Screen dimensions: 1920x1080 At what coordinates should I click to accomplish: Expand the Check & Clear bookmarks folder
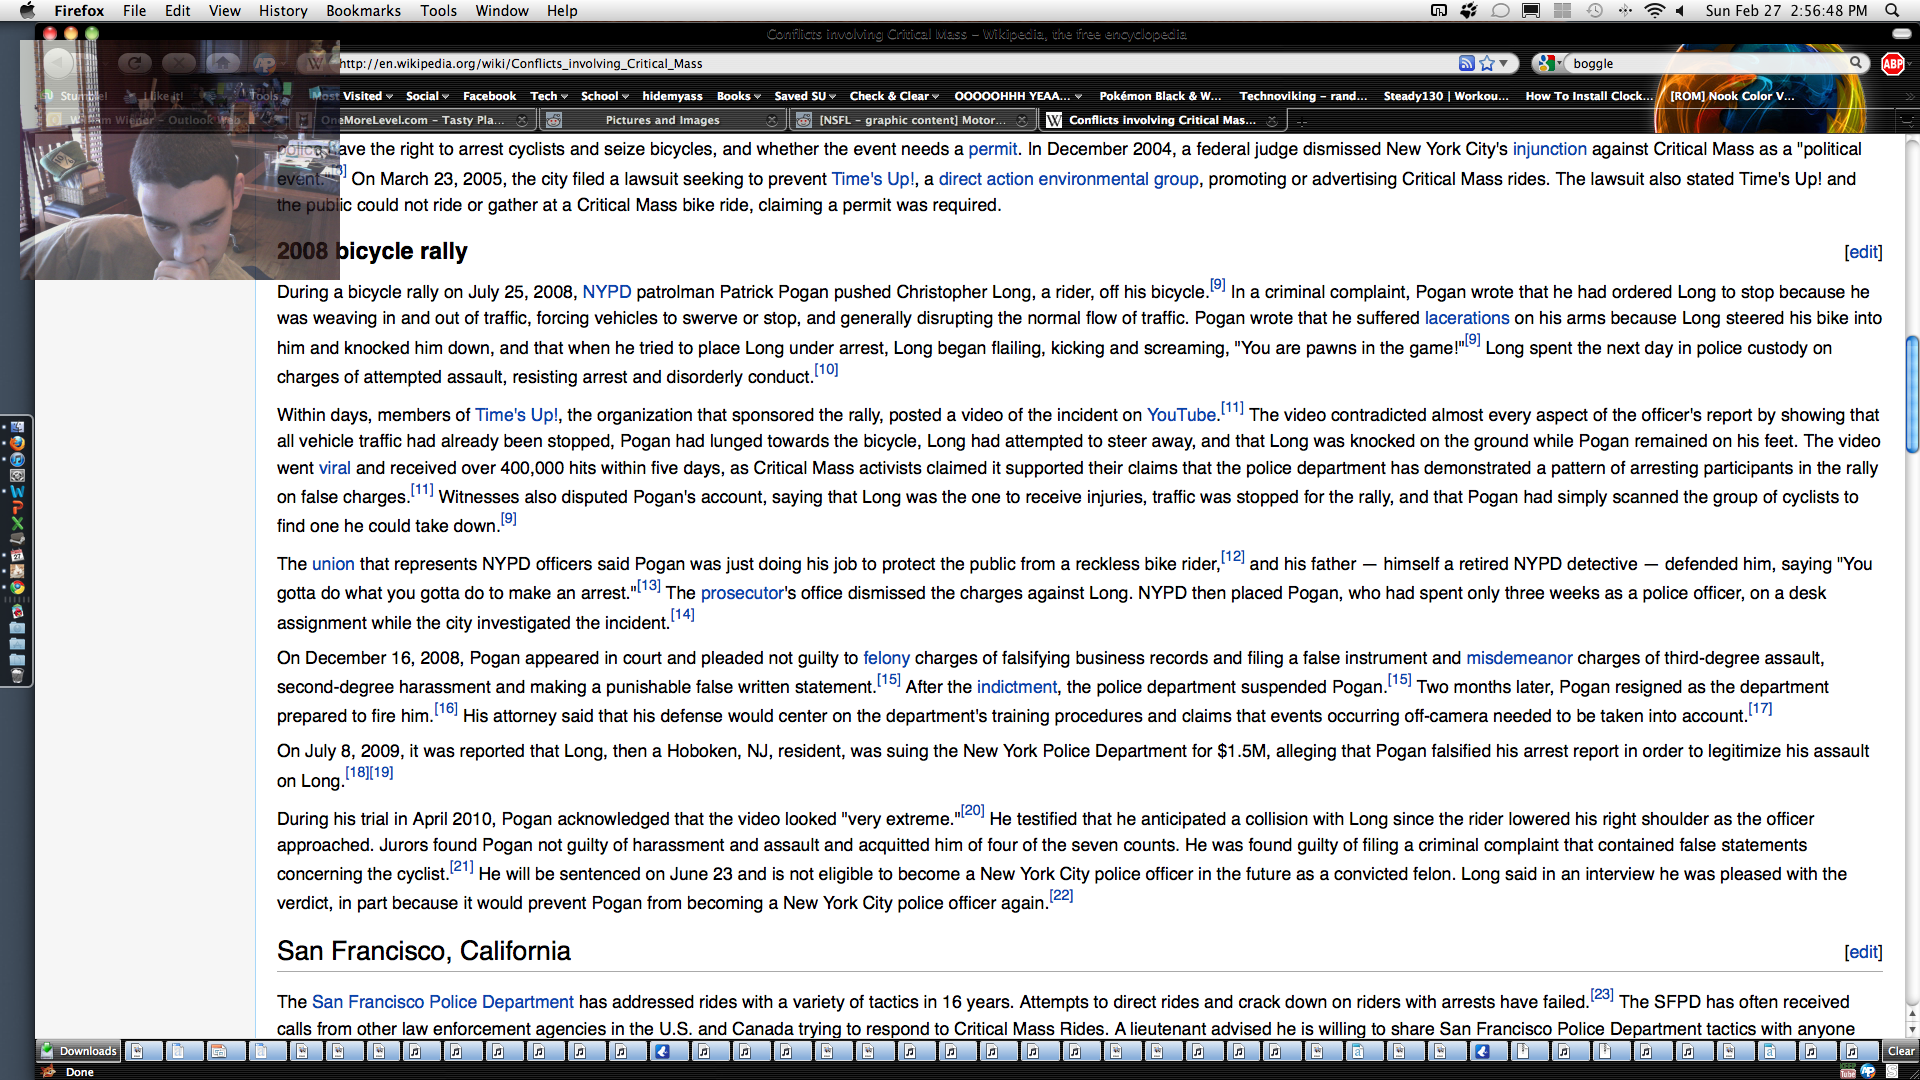click(894, 96)
